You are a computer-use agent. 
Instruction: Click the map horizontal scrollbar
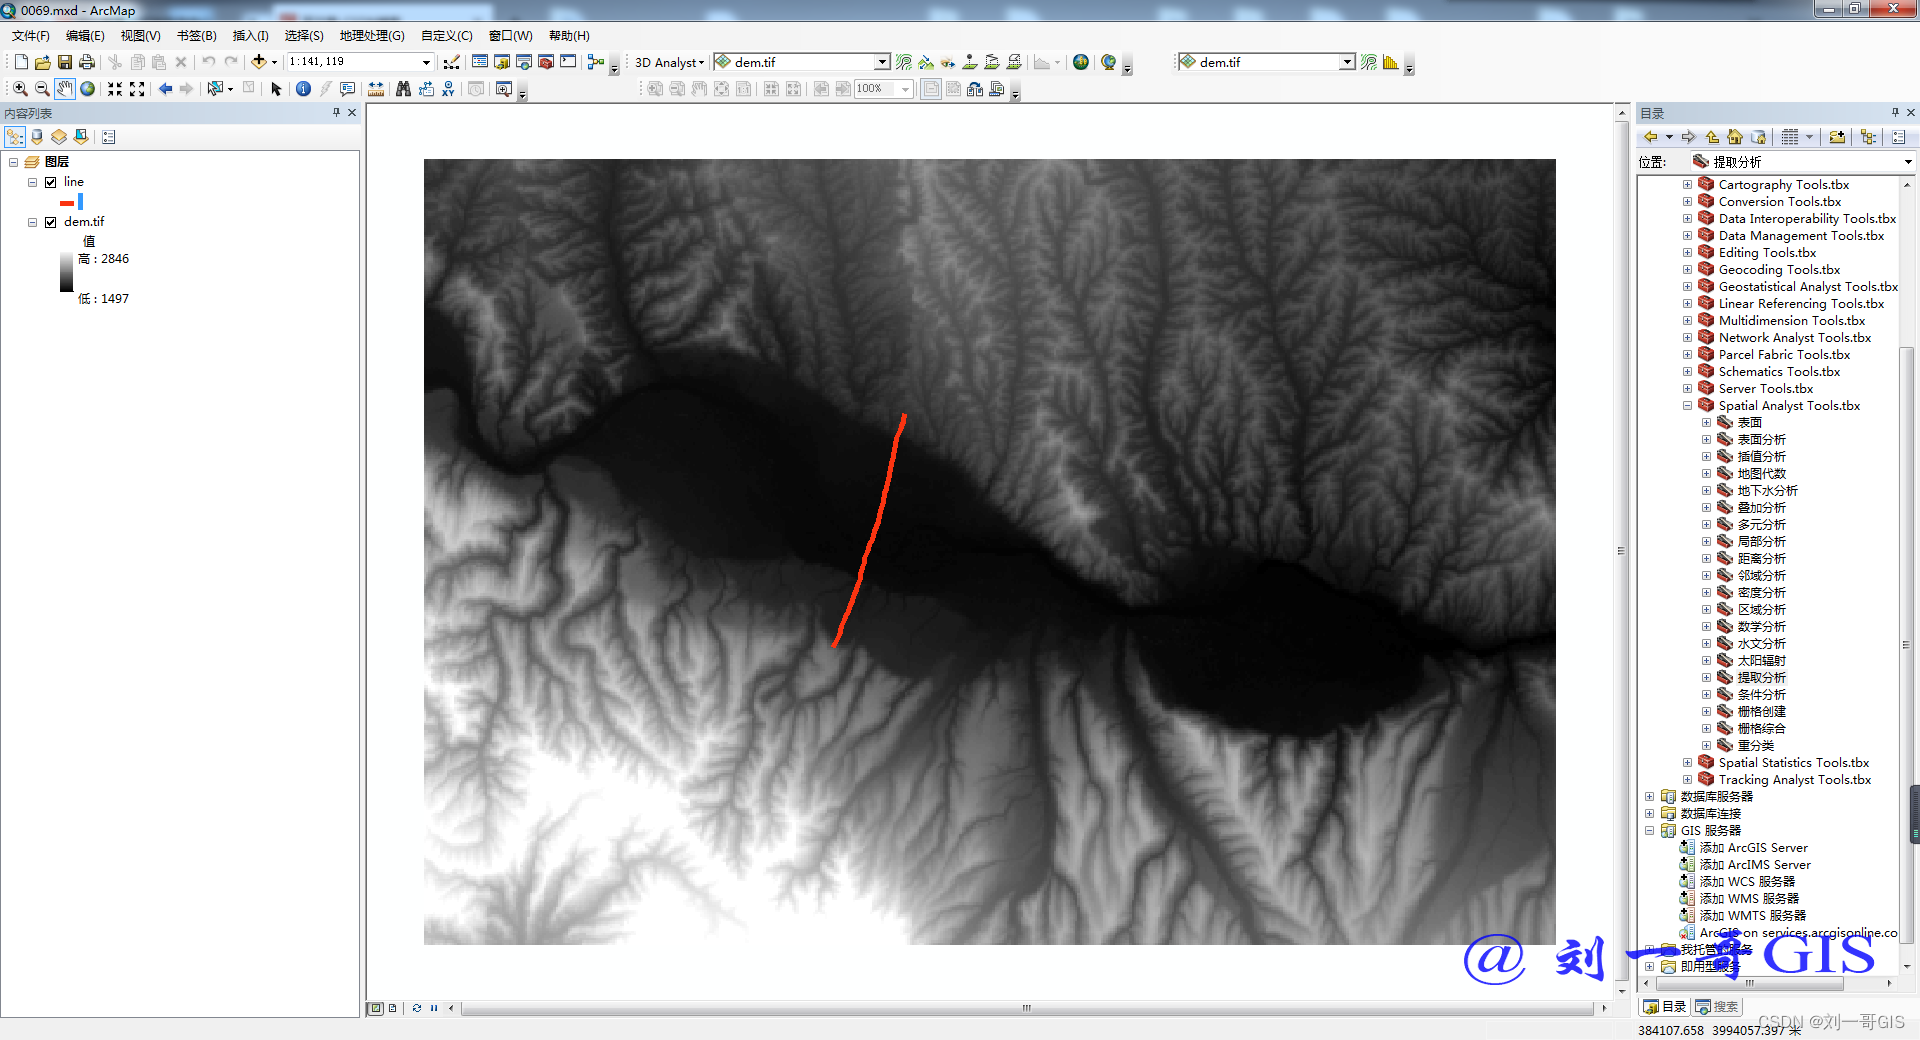pos(1027,1008)
